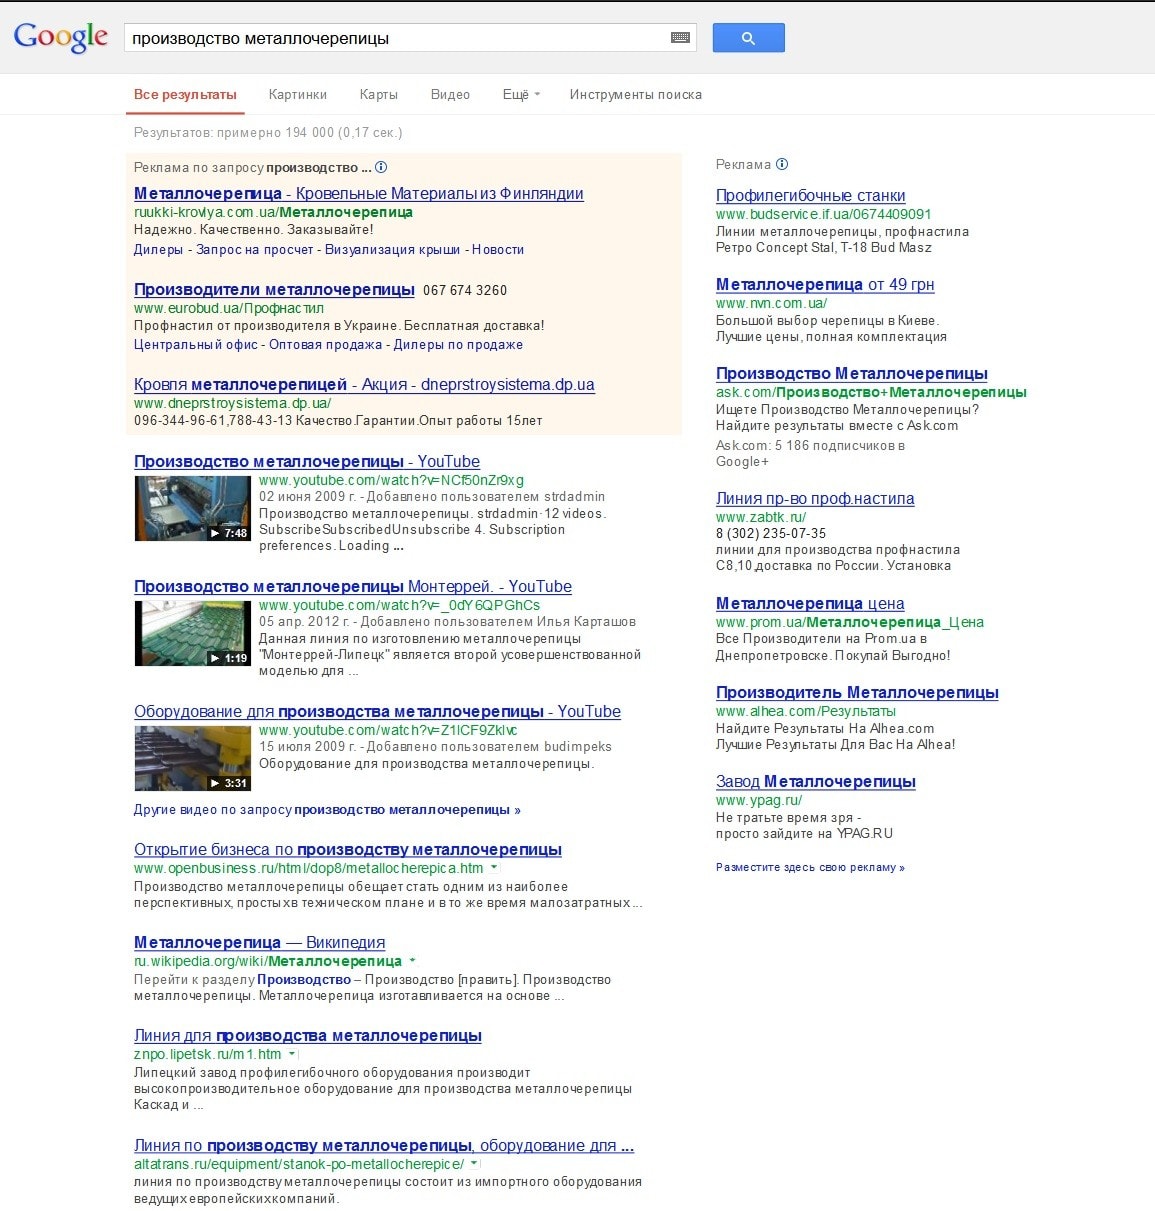Viewport: 1155px width, 1211px height.
Task: Click 'Ask.com: 5 186 подписчиков в Google+' text
Action: pos(810,453)
